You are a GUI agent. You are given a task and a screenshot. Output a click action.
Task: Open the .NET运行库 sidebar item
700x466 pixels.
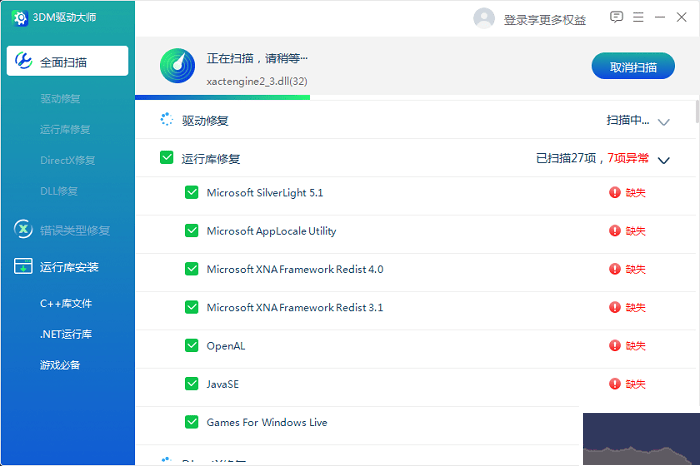(66, 334)
